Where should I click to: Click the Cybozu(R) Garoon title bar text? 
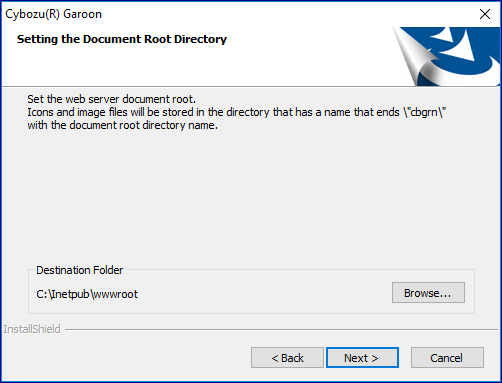54,14
